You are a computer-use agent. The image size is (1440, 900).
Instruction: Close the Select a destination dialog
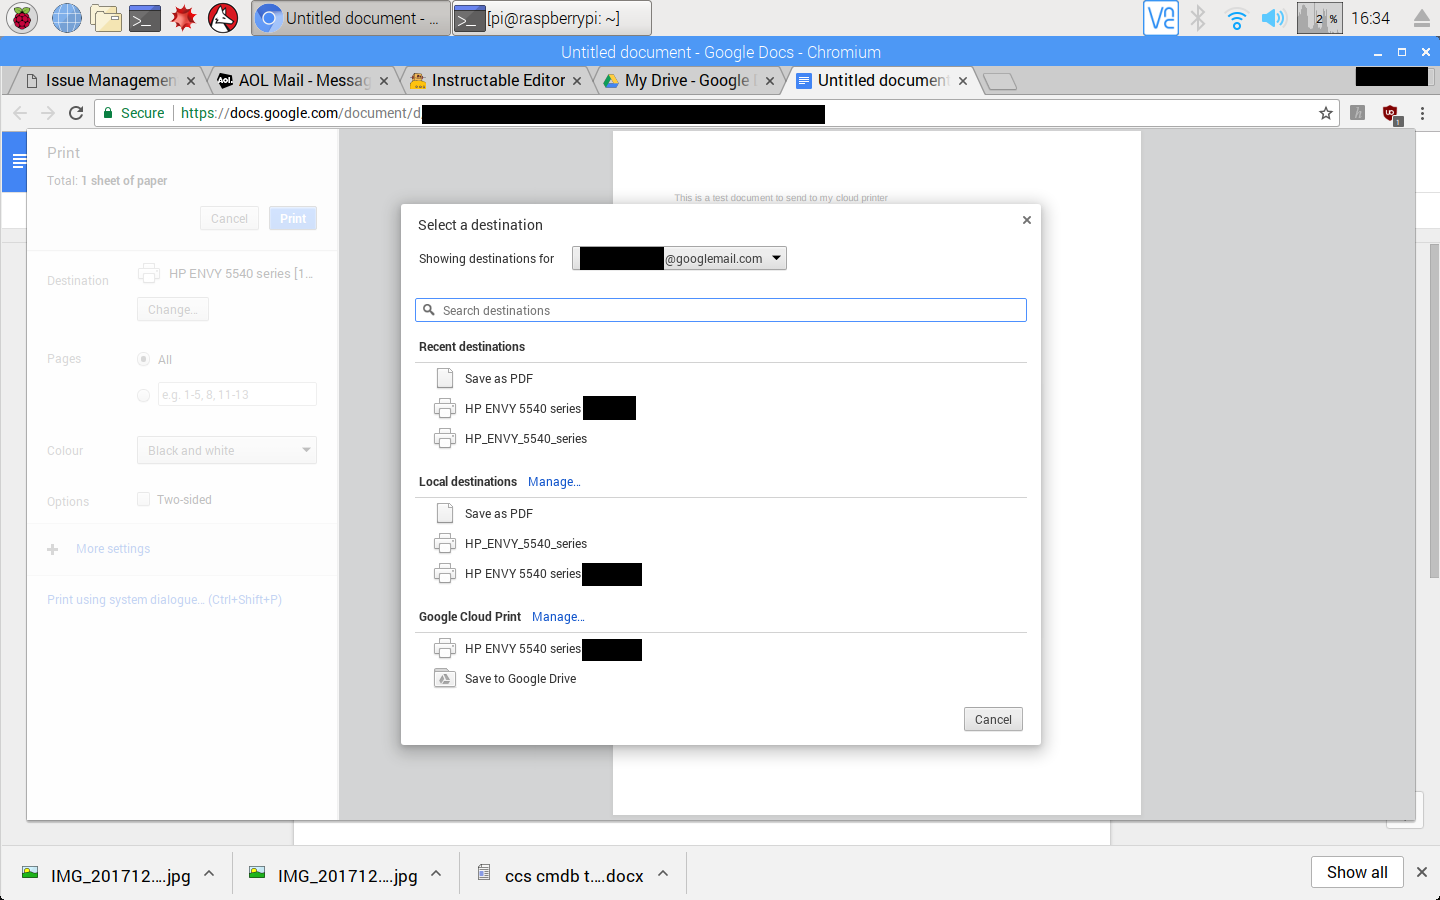[x=1027, y=220]
